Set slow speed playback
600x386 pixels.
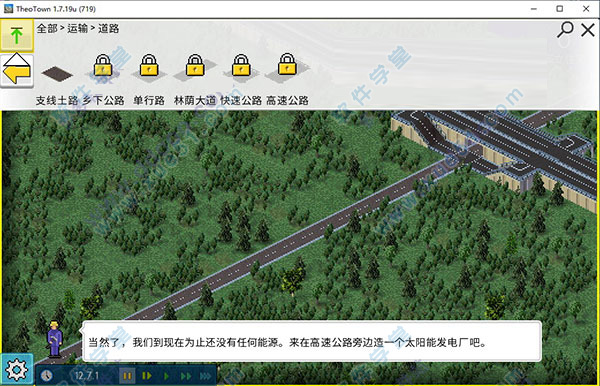click(x=147, y=376)
